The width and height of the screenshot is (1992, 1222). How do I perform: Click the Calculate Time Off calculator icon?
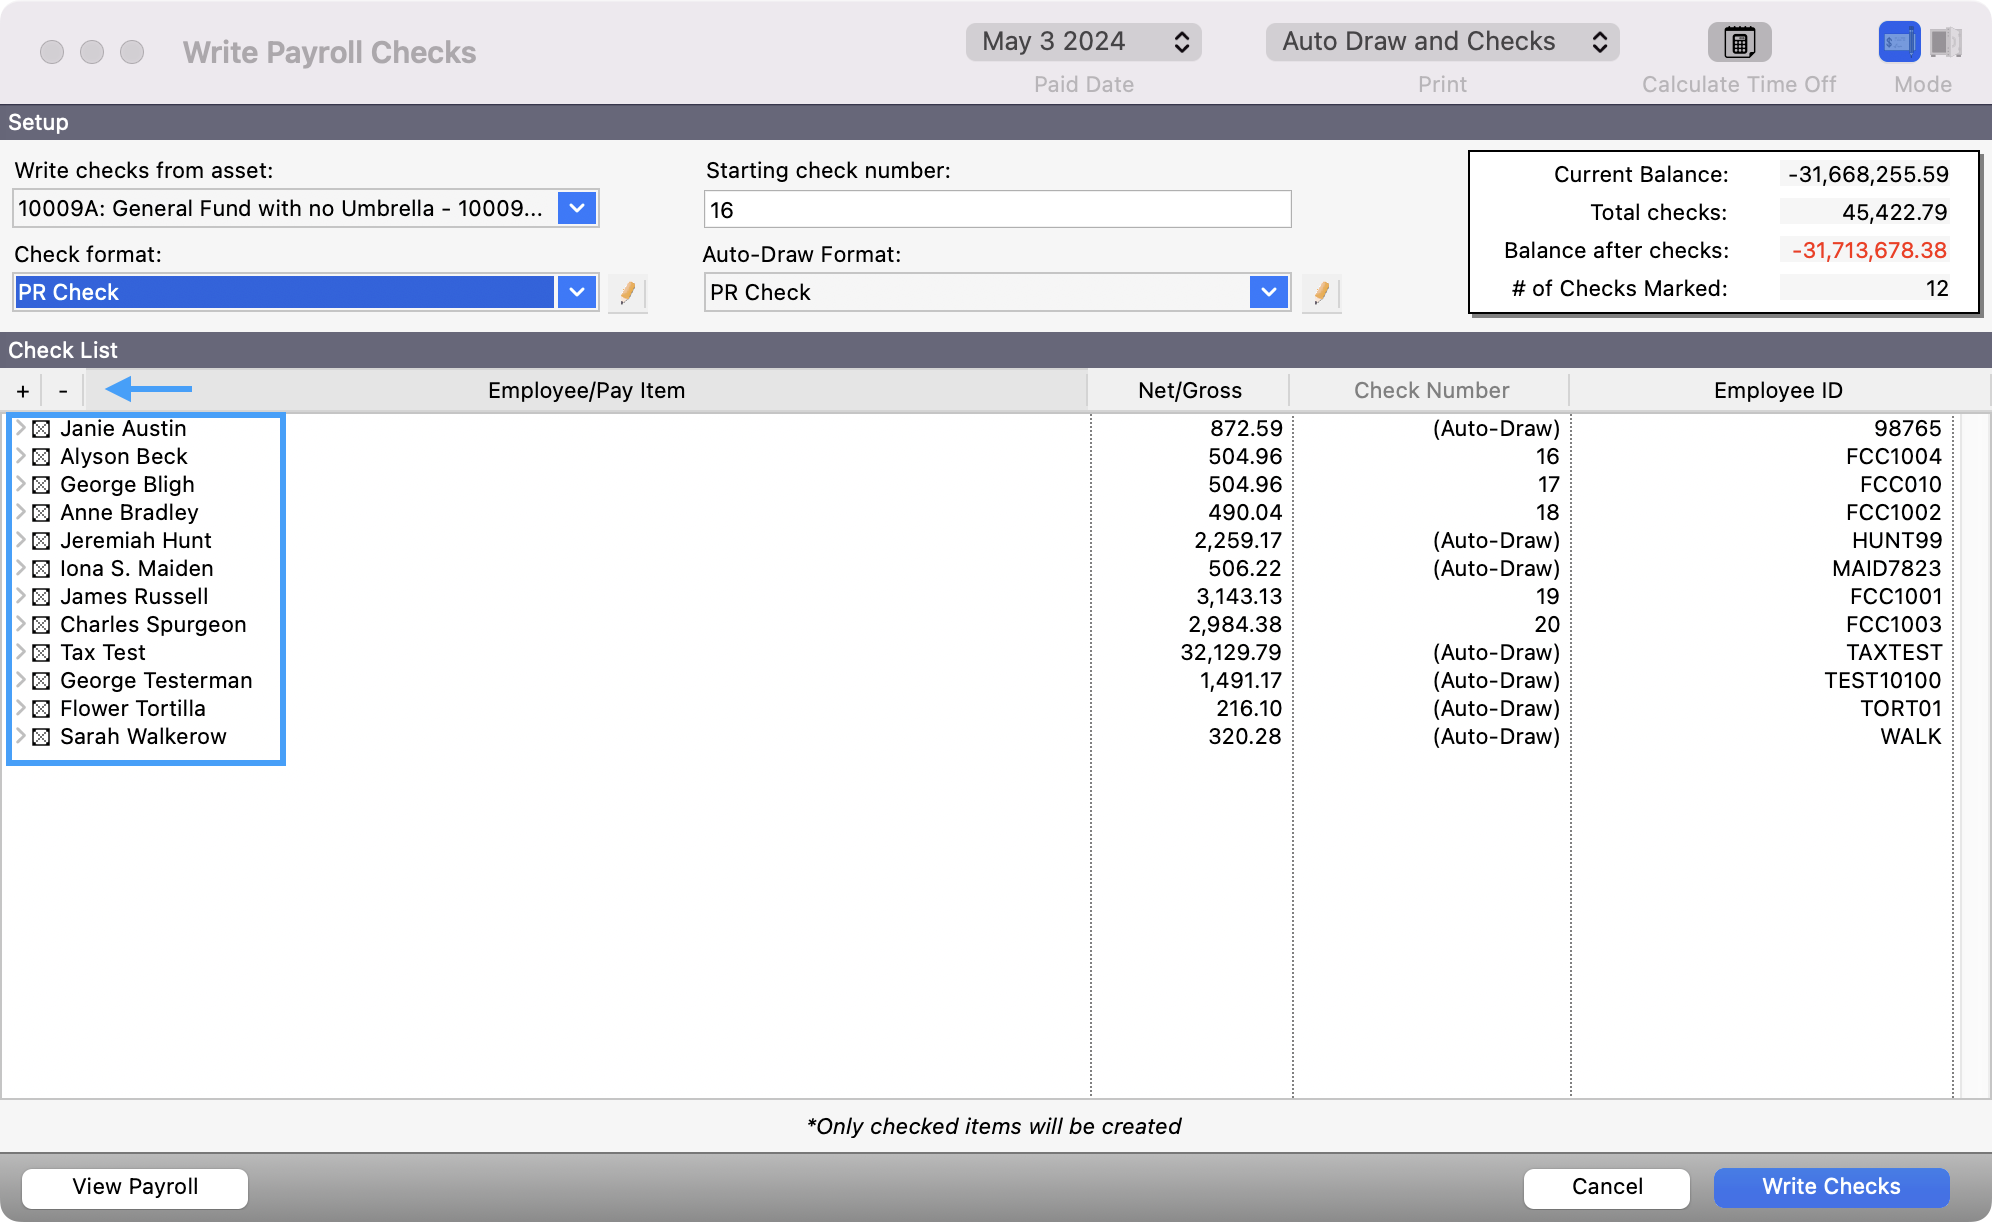click(1739, 42)
